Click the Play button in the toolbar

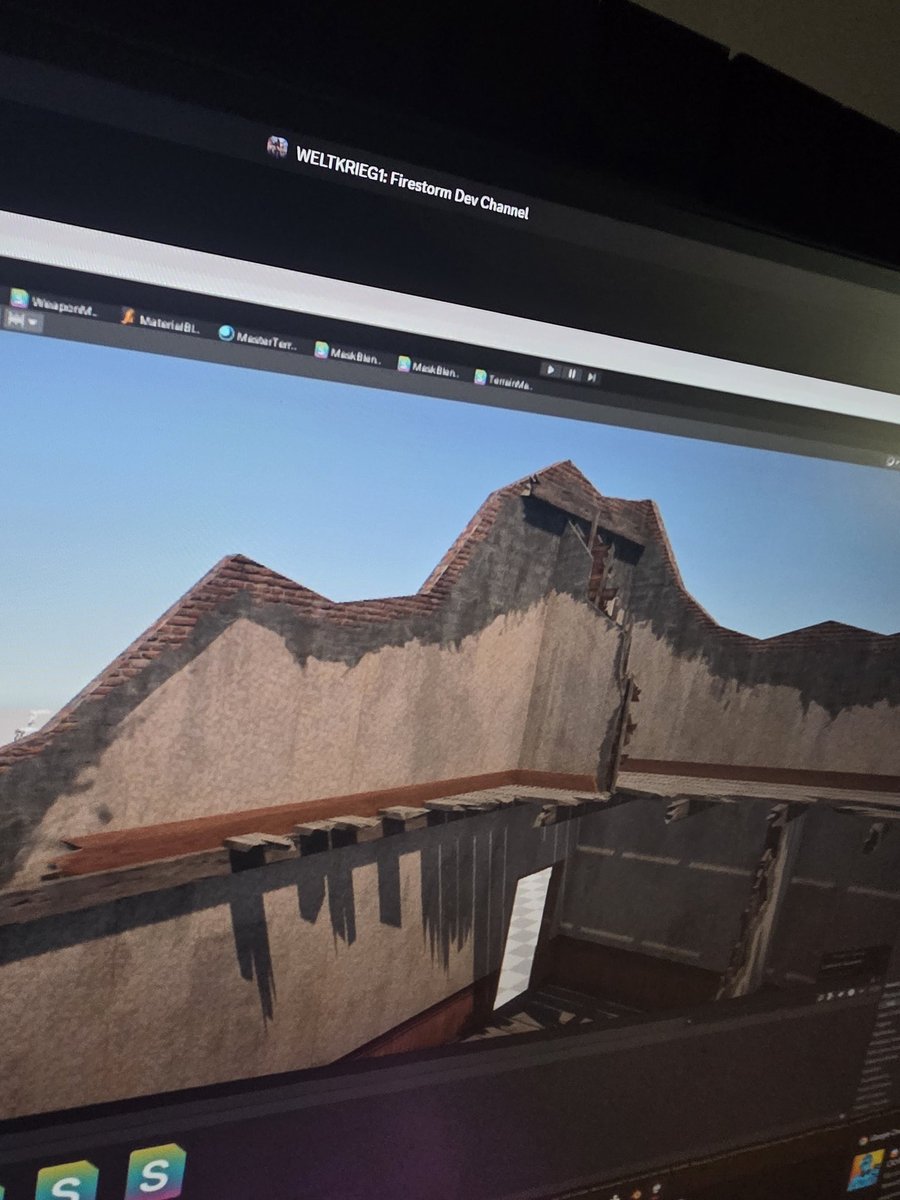pyautogui.click(x=551, y=369)
